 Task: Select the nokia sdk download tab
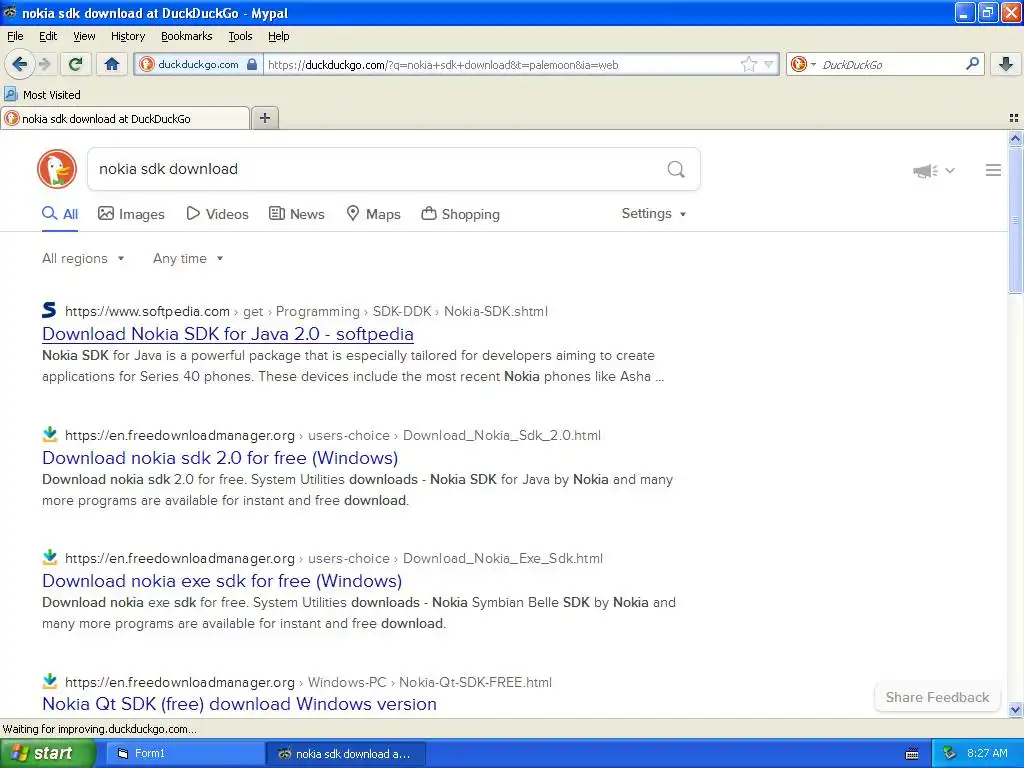(125, 118)
